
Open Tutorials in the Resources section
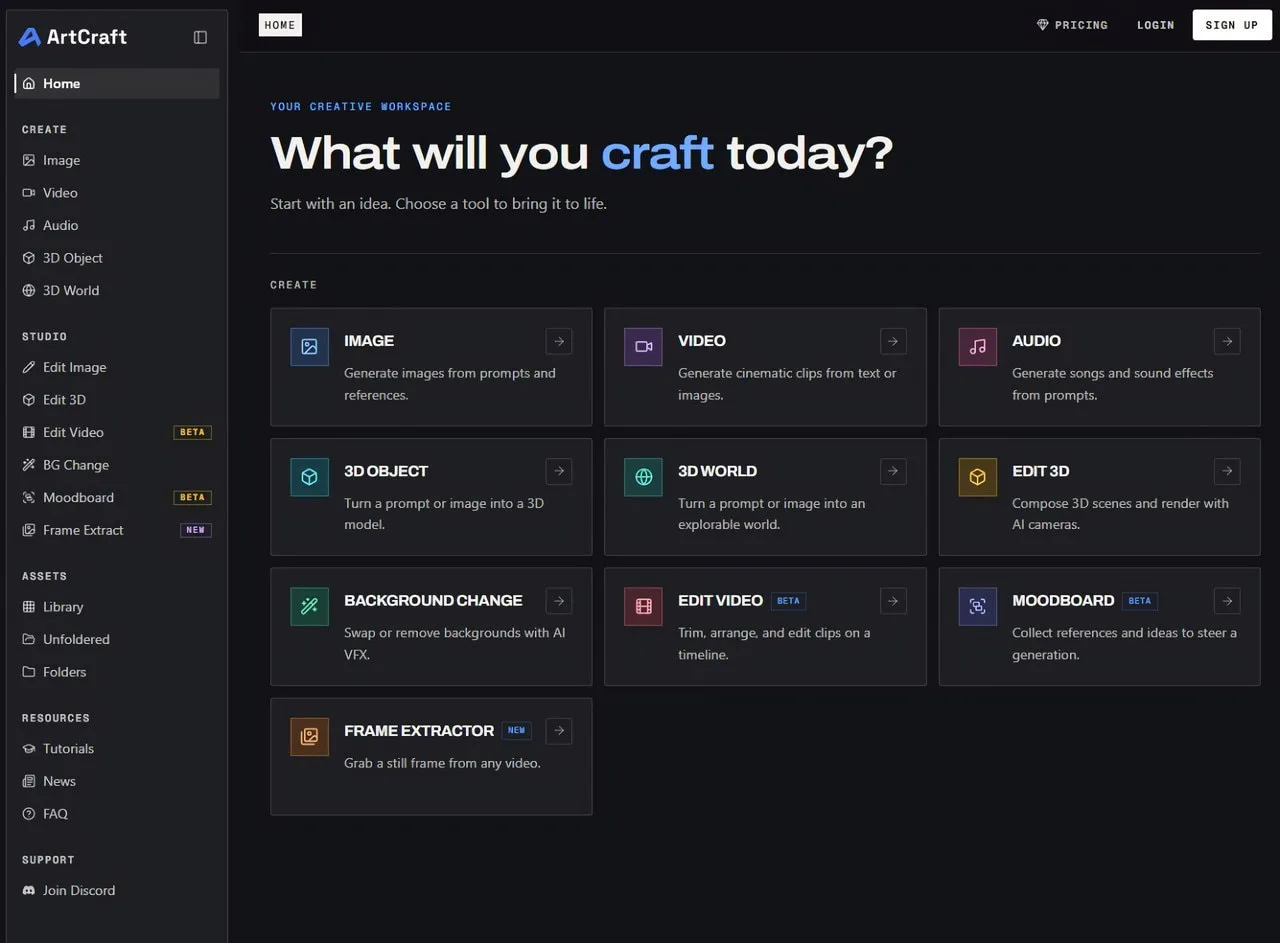(117, 749)
